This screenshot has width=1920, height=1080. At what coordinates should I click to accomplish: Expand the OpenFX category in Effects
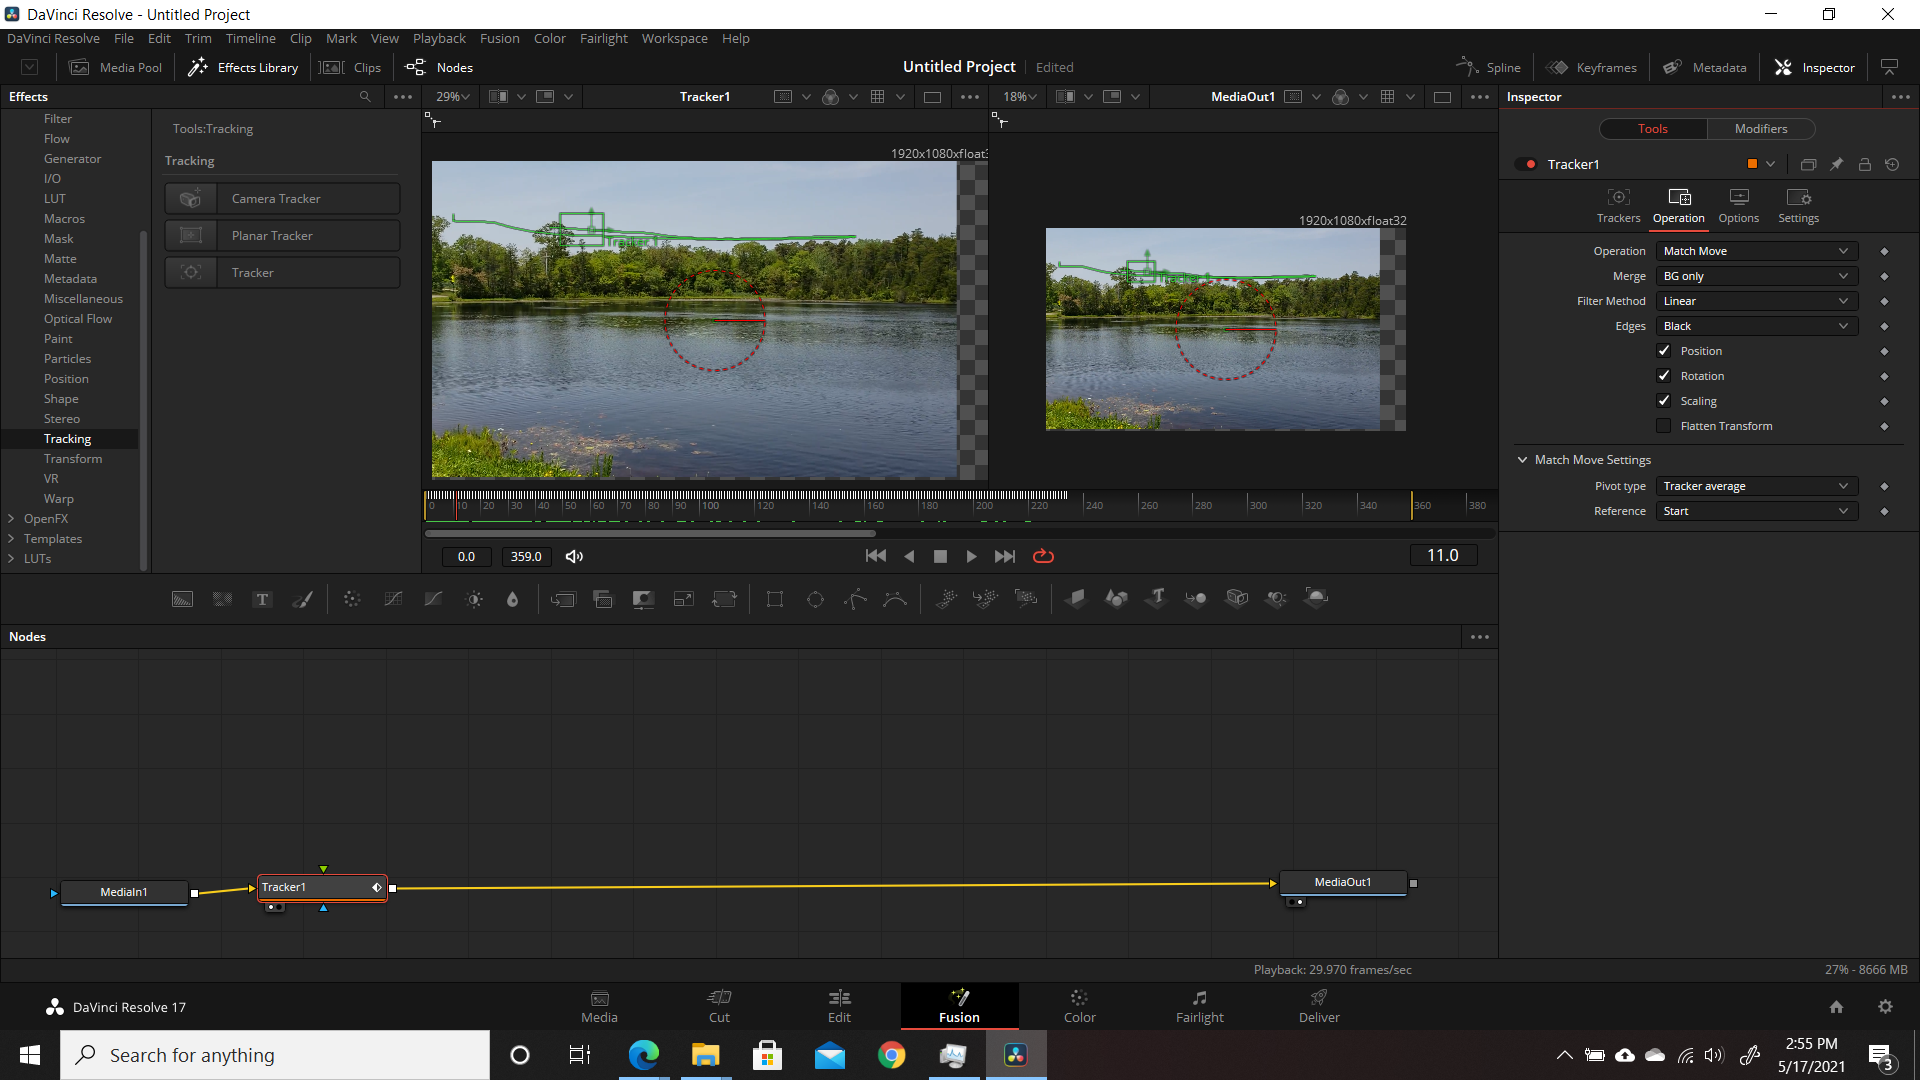click(11, 519)
